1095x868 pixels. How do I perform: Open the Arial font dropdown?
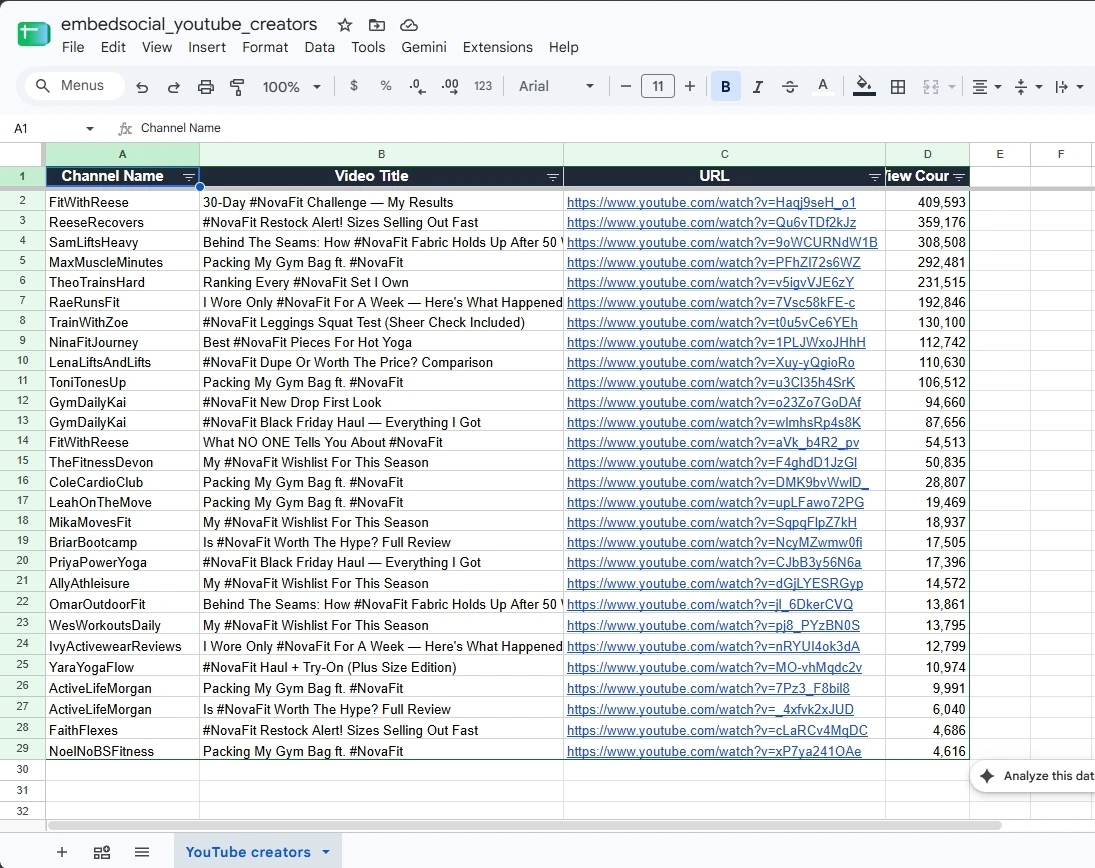coord(556,86)
